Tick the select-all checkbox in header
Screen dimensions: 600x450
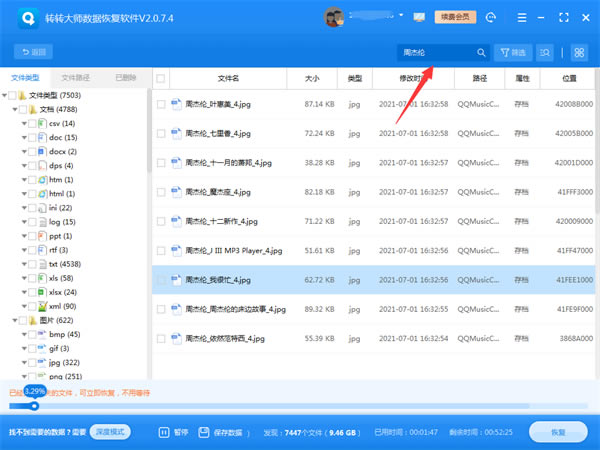click(161, 78)
